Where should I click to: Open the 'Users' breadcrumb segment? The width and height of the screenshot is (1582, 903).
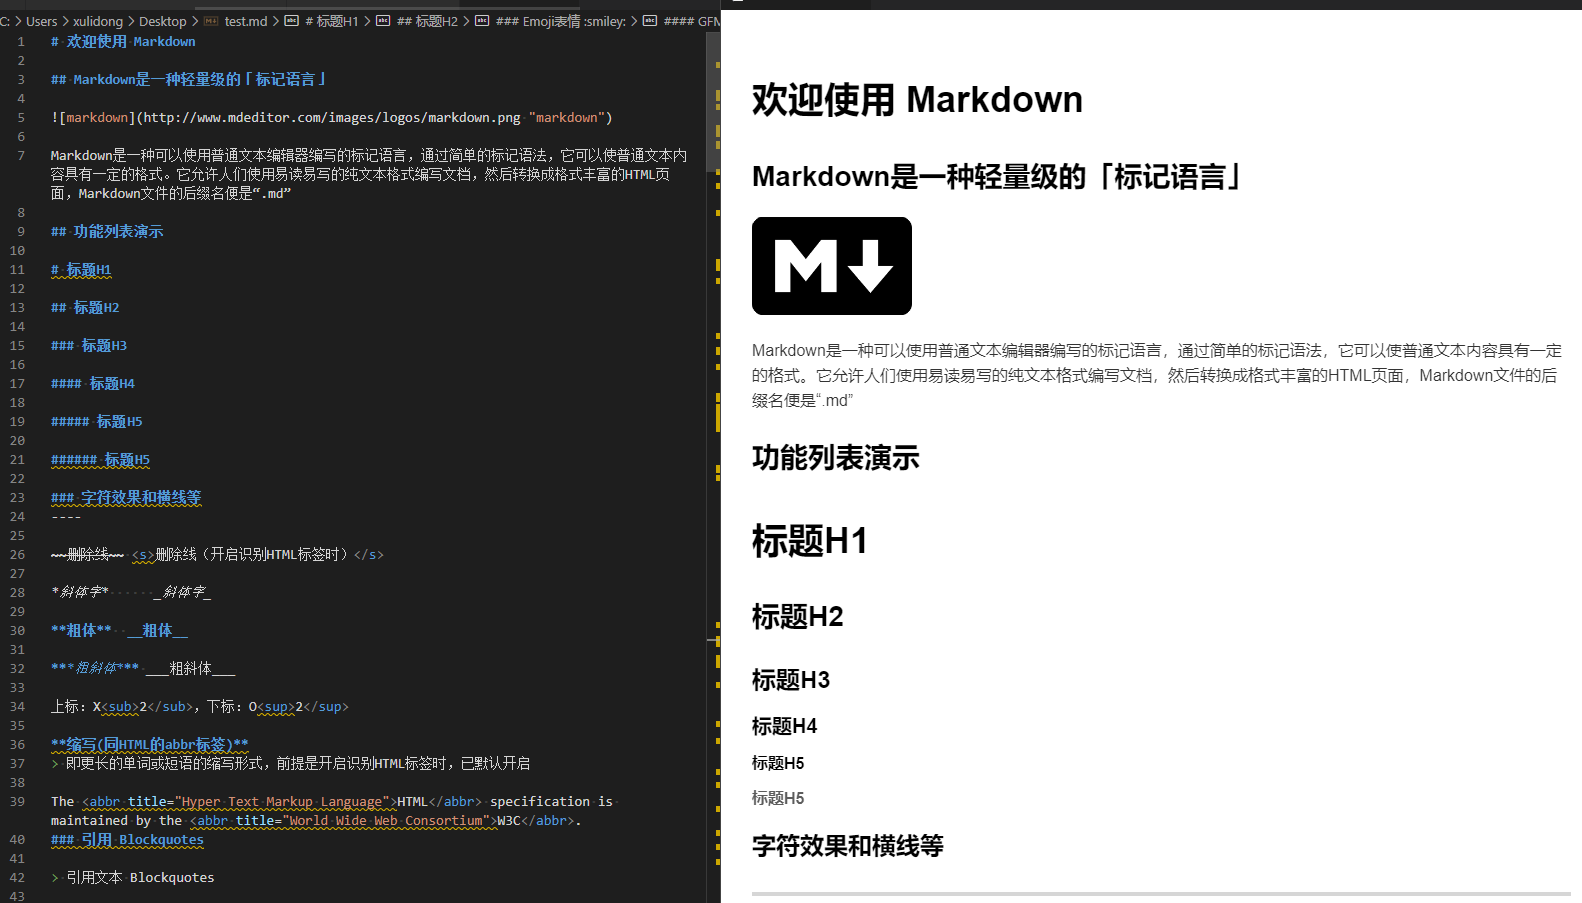pyautogui.click(x=42, y=21)
